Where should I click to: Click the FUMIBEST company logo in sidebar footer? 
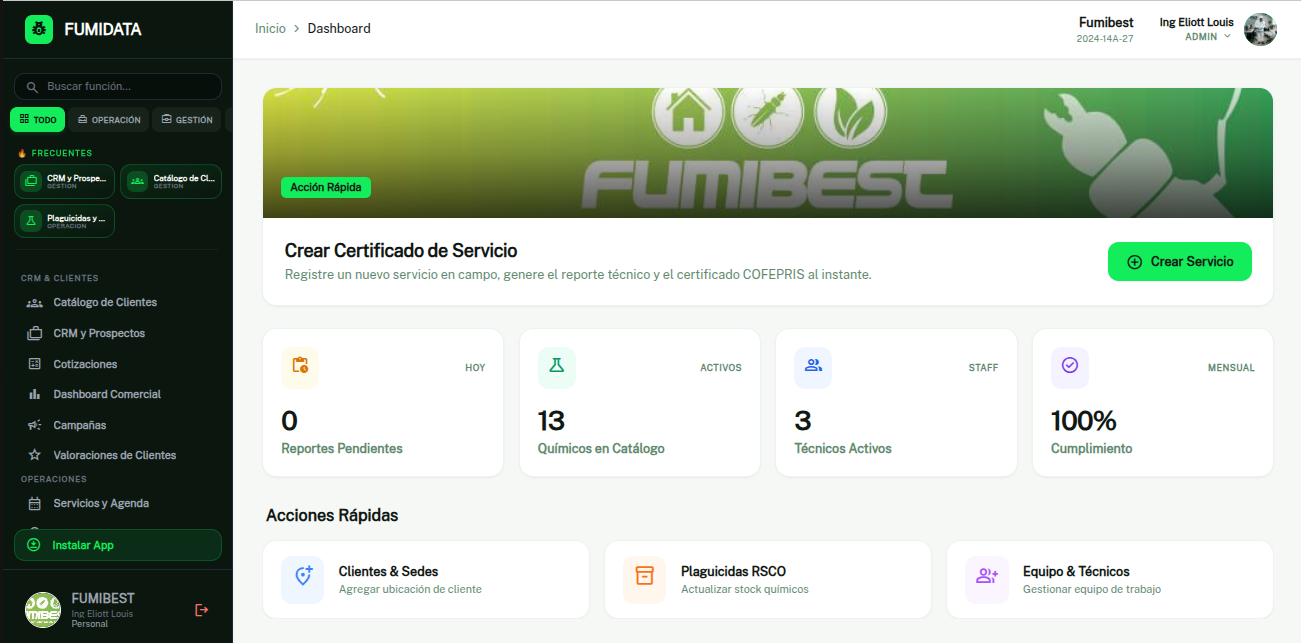point(43,609)
